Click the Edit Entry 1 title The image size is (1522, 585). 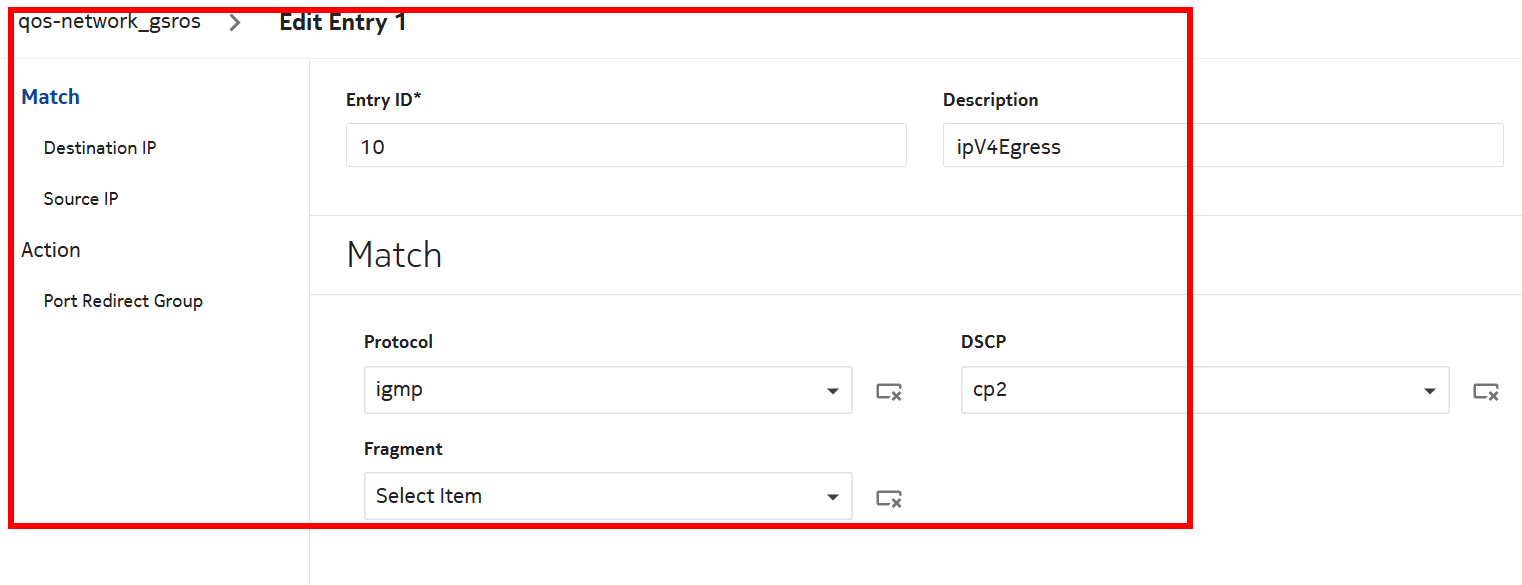tap(343, 22)
